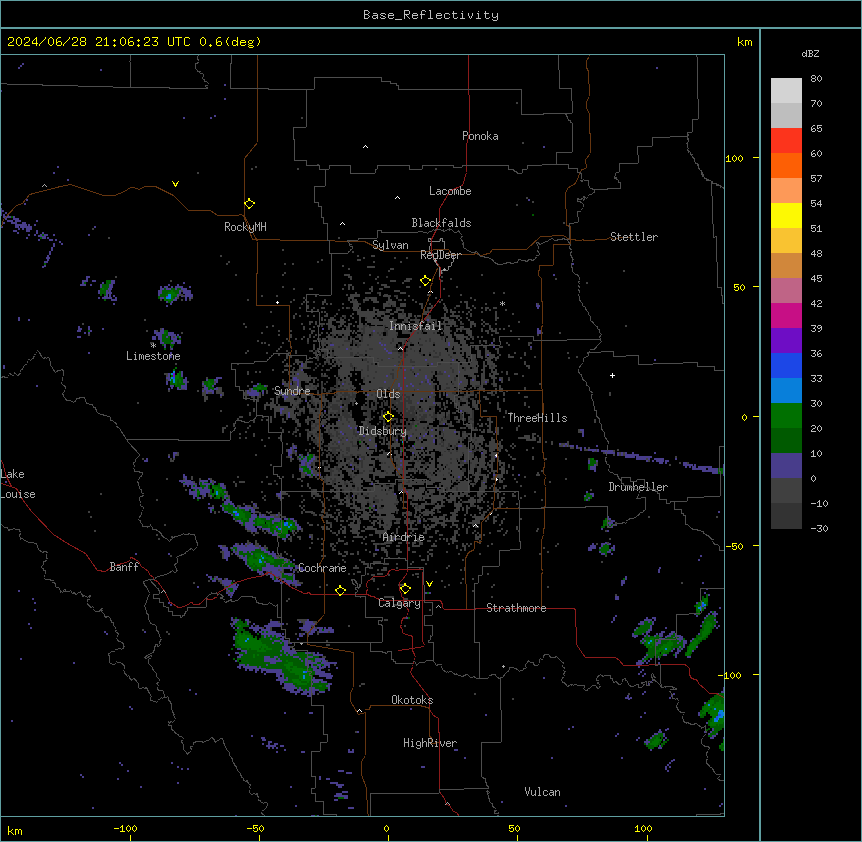Click the yellow V marker northeast of Calgary
Image resolution: width=862 pixels, height=842 pixels.
429,584
